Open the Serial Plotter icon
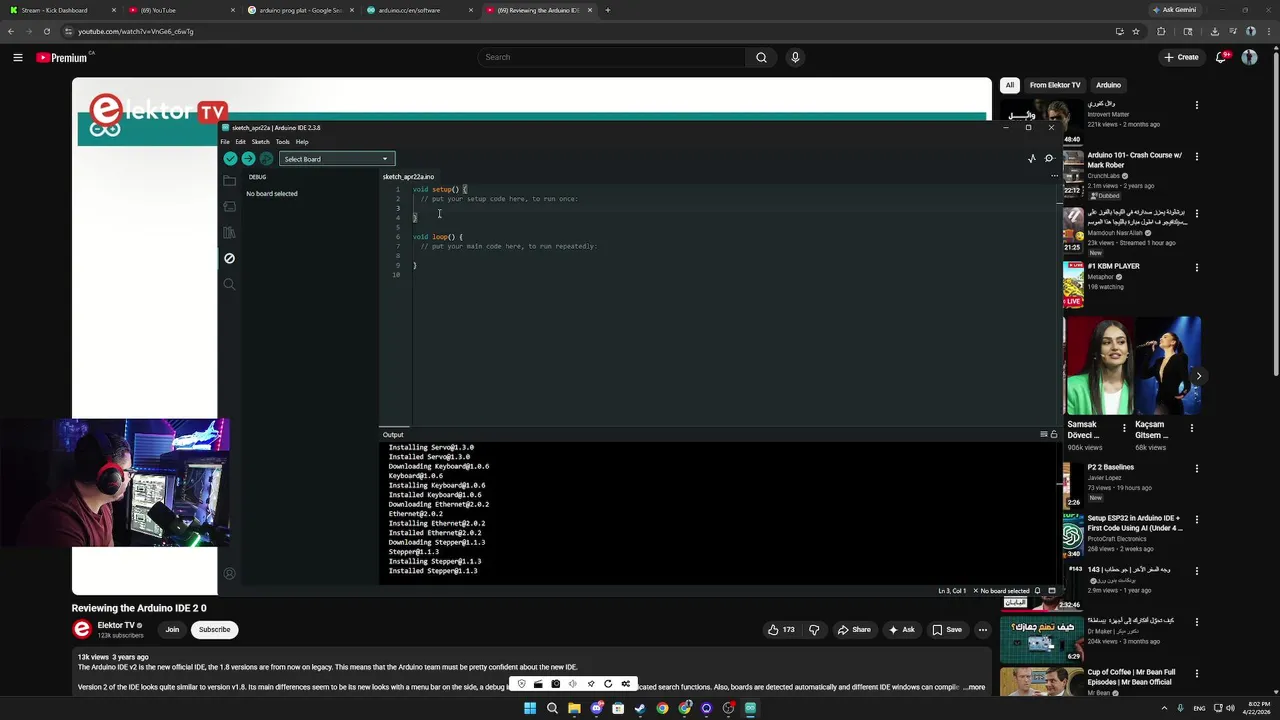1280x720 pixels. click(x=1032, y=159)
